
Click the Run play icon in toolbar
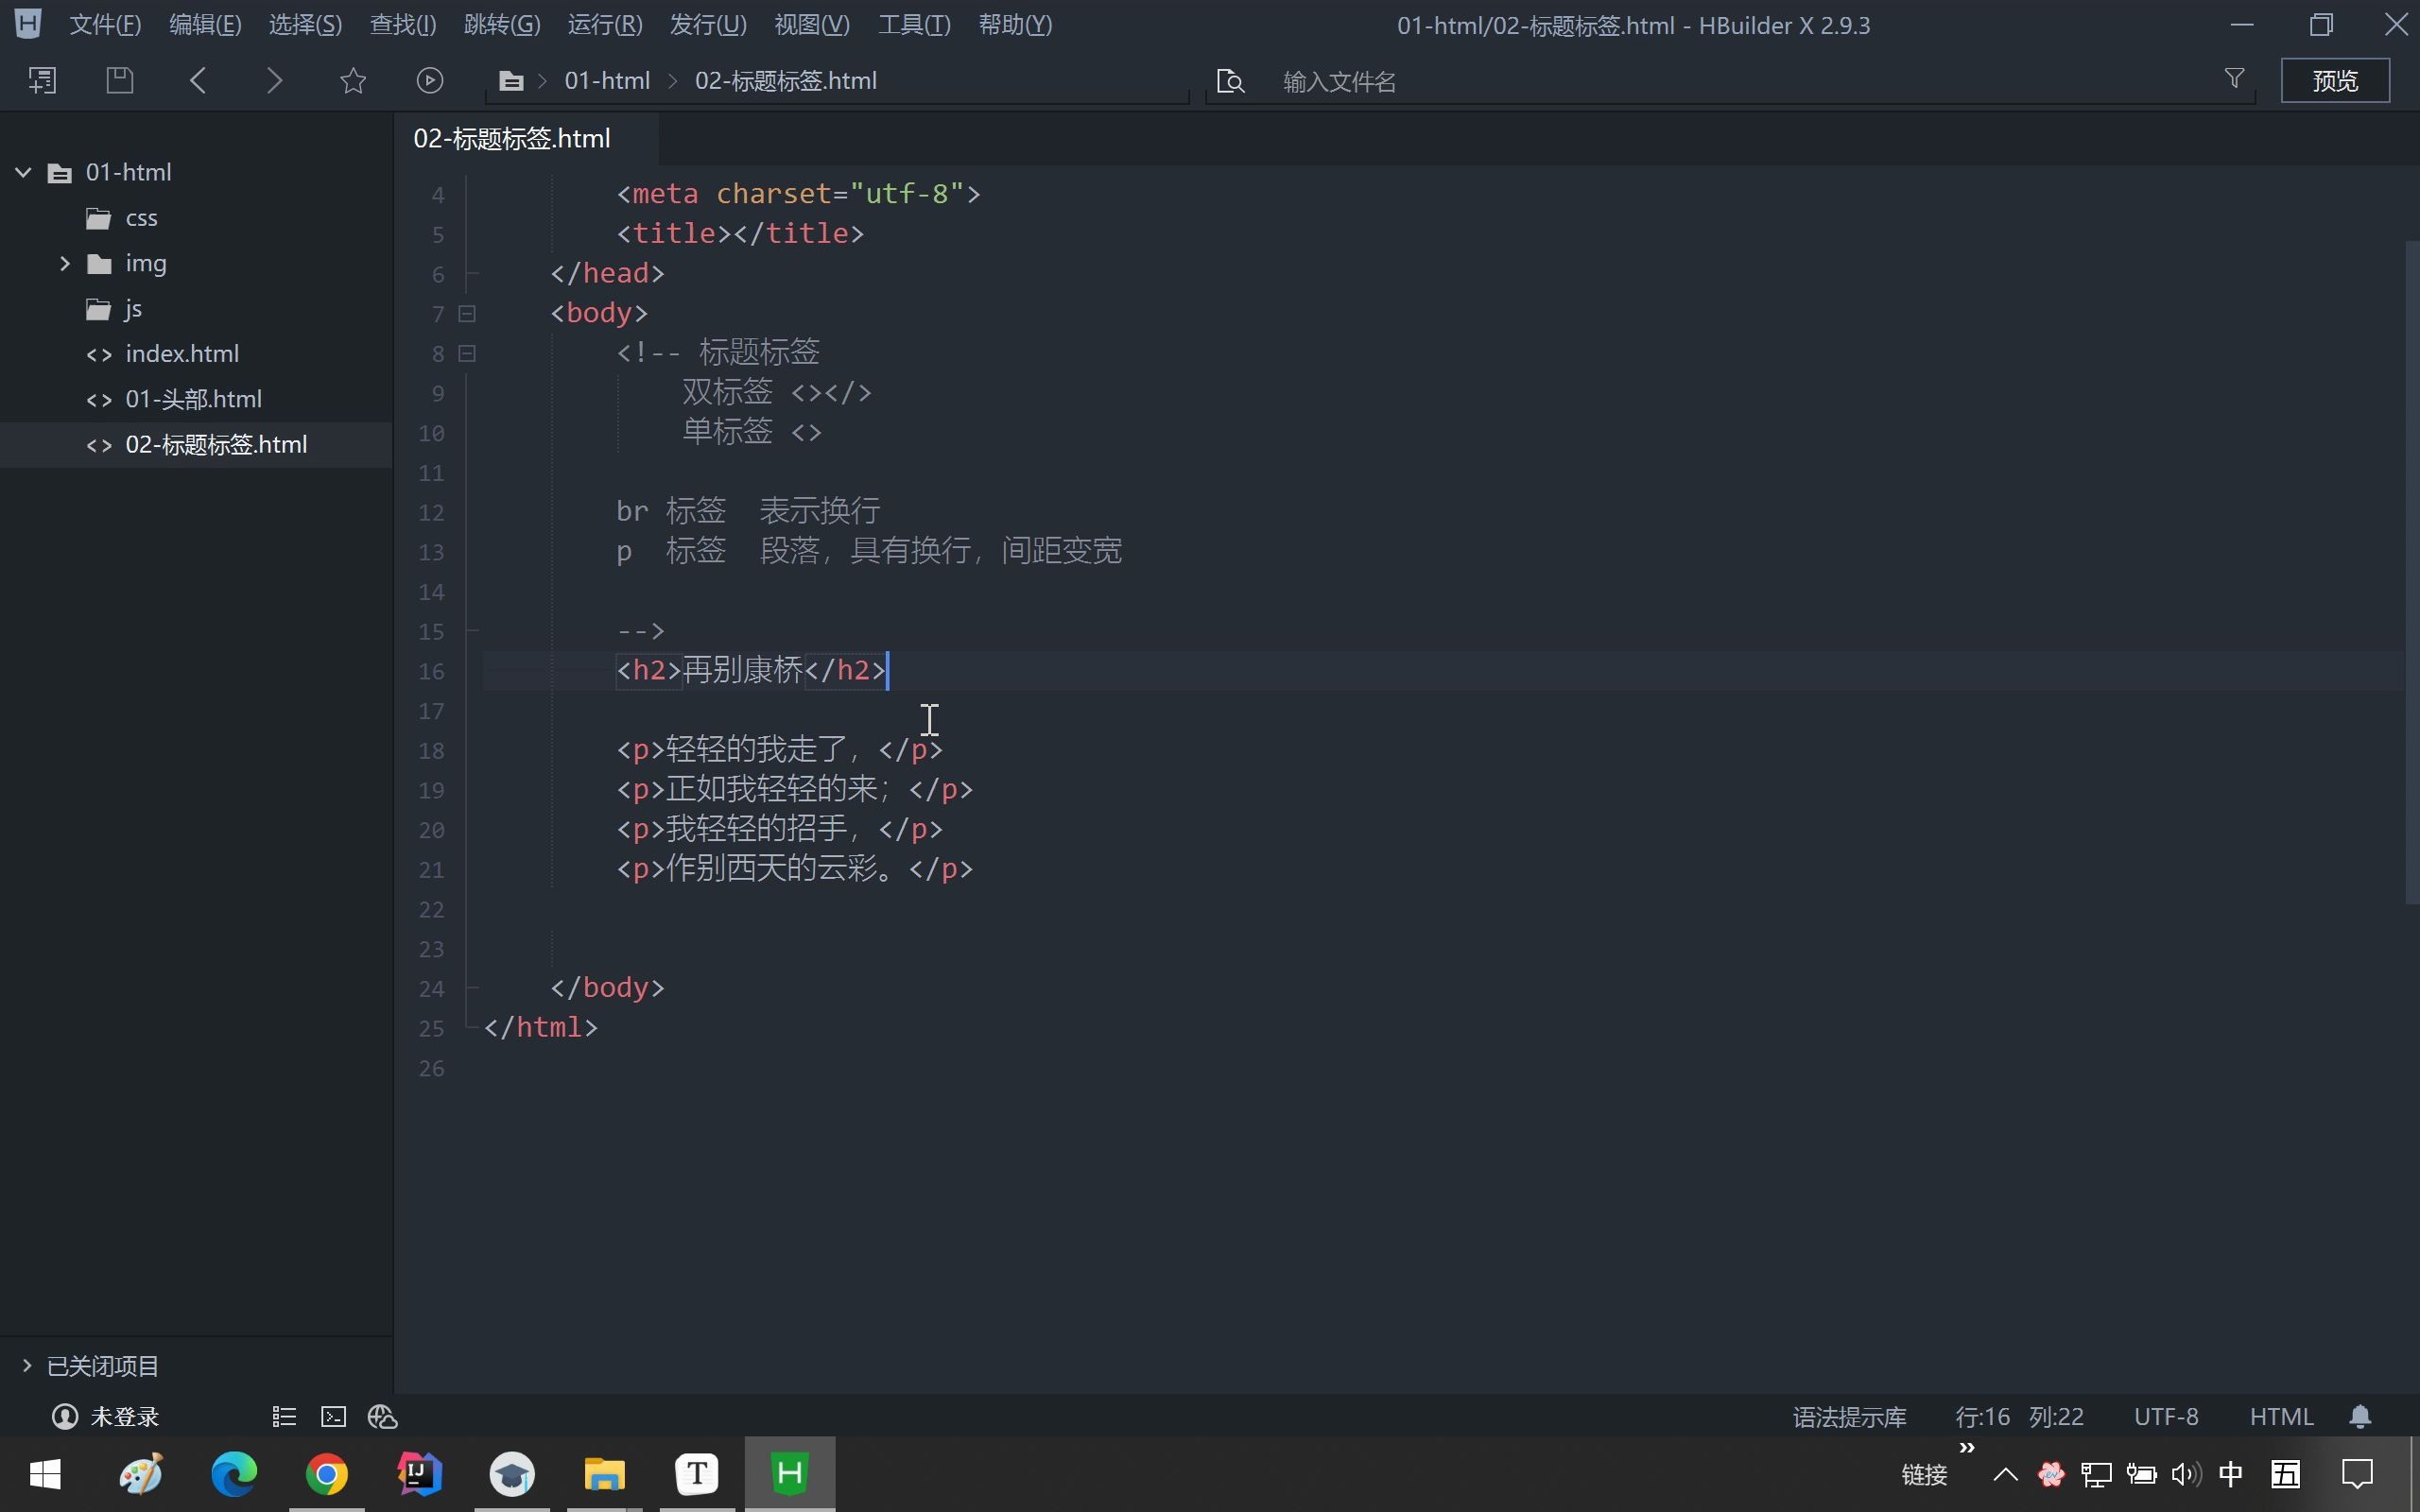(x=430, y=80)
